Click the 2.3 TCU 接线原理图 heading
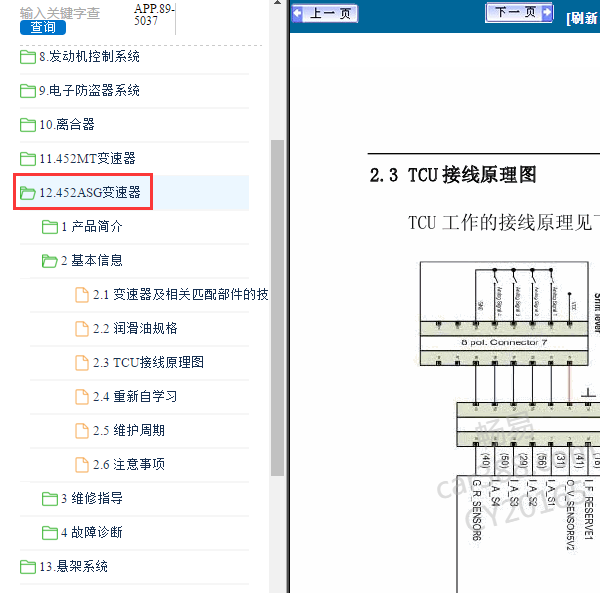Screen dimensions: 600x593 453,175
